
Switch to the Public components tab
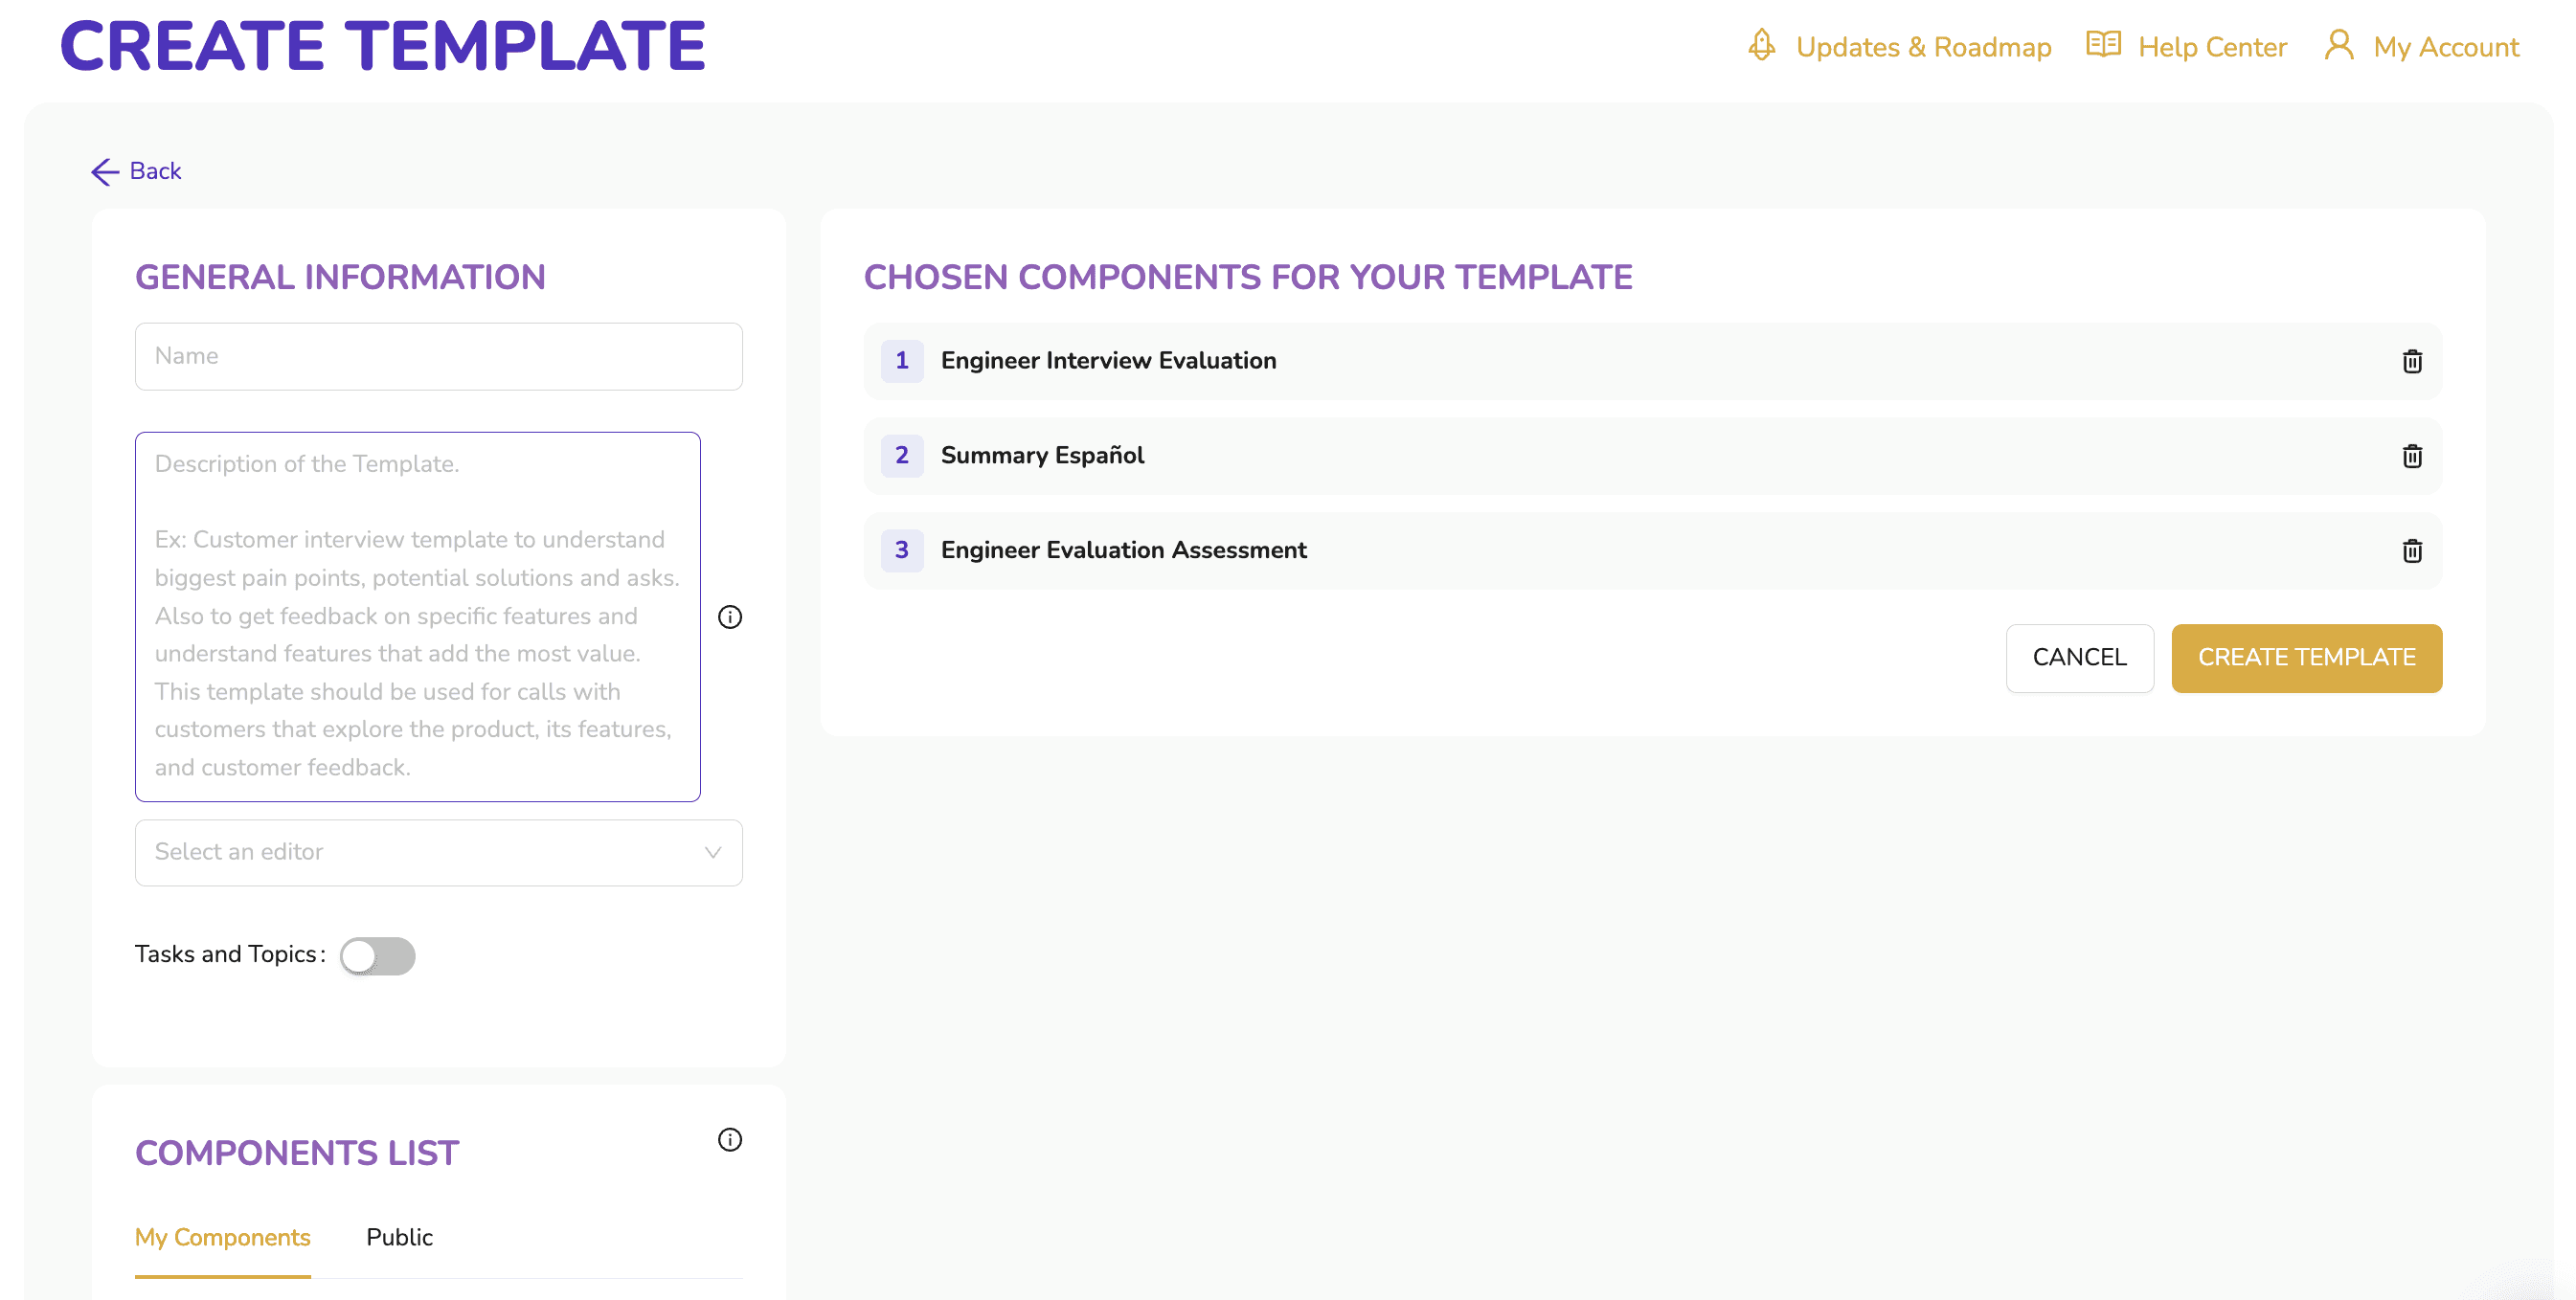400,1238
